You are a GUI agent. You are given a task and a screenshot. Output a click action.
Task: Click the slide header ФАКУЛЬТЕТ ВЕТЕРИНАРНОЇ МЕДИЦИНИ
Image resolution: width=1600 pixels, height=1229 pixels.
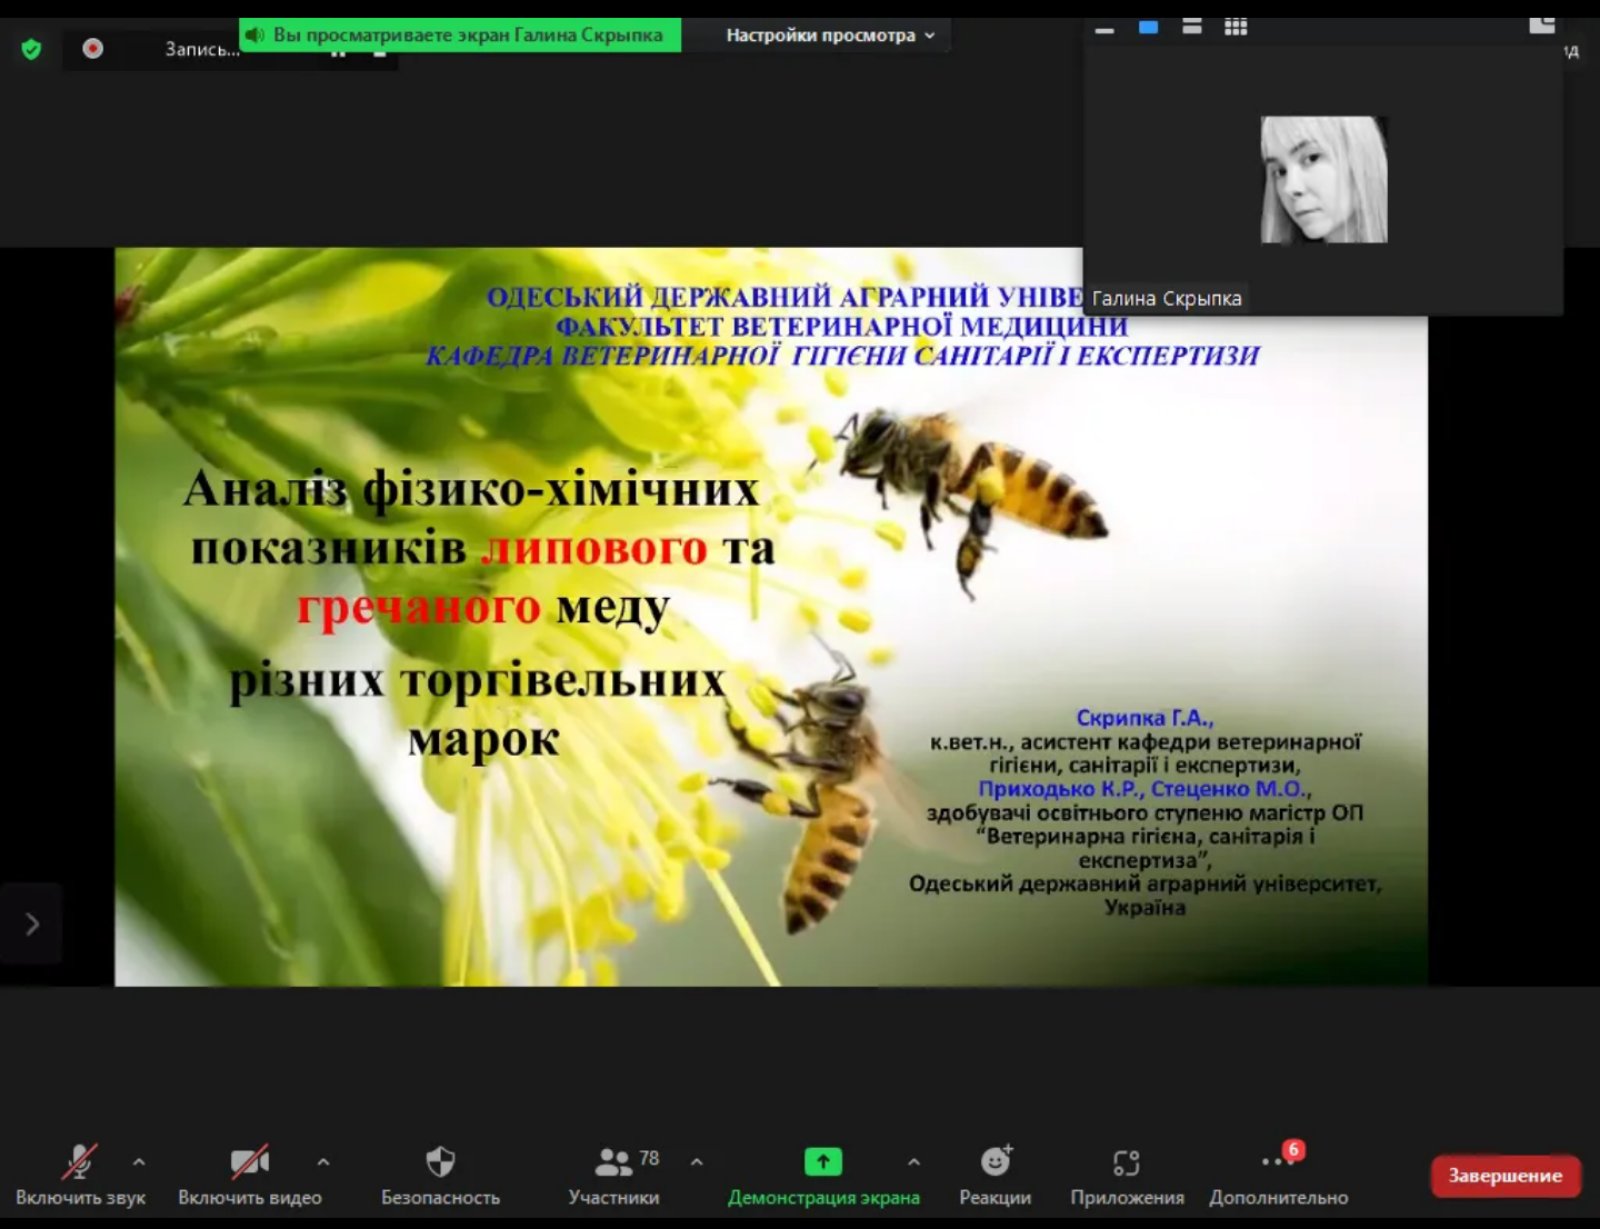pos(842,327)
